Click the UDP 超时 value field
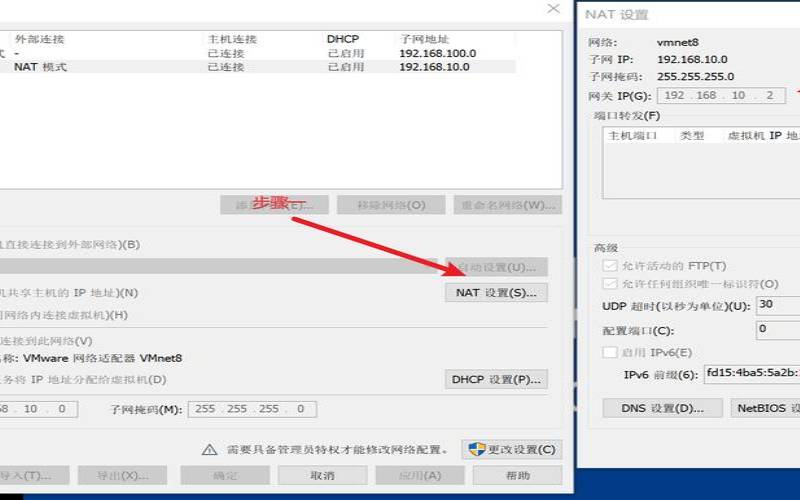The image size is (800, 500). tap(778, 305)
